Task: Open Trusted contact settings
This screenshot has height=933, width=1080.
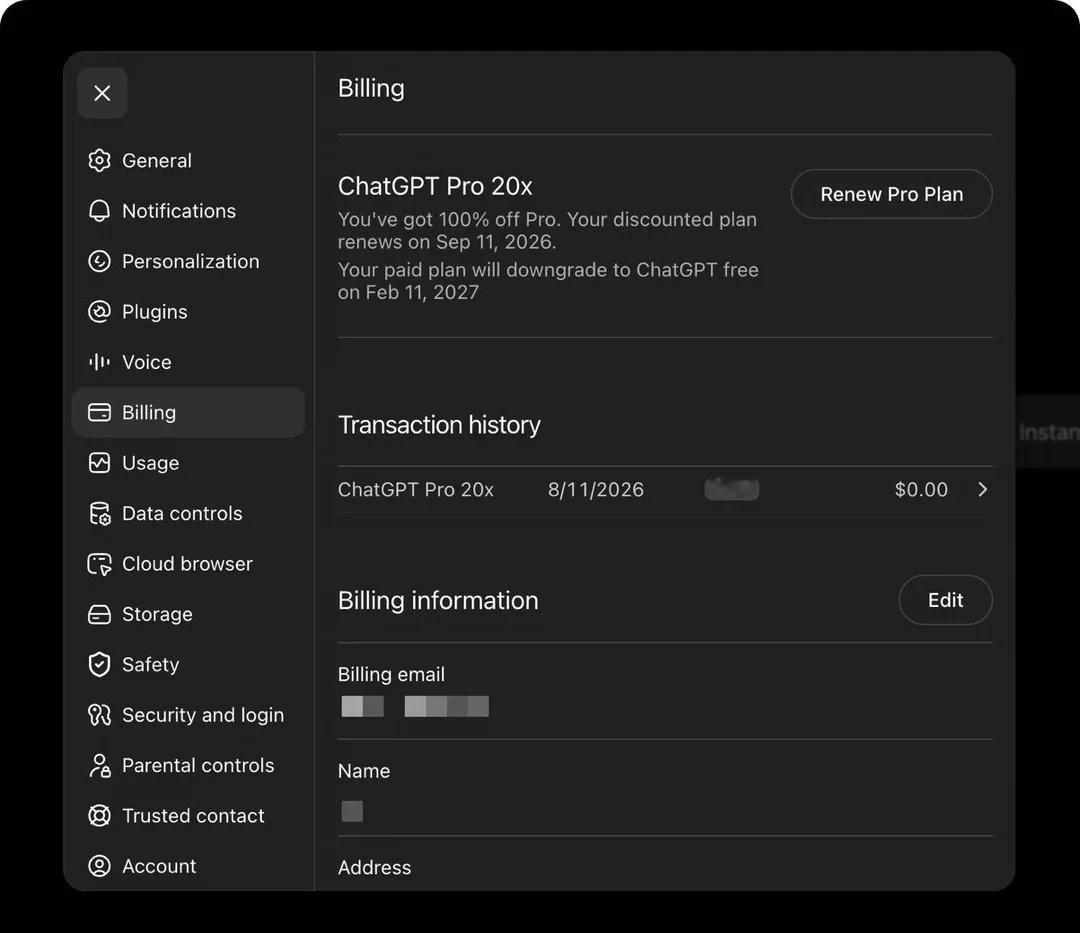Action: point(188,815)
